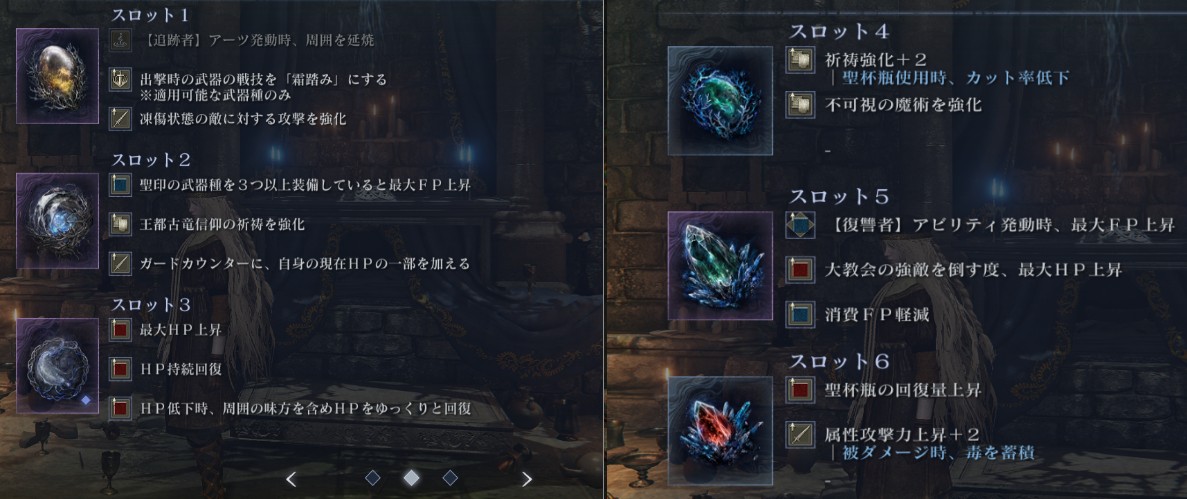This screenshot has height=499, width=1187.
Task: Select the green crystal relic in スロット5
Action: pos(720,265)
